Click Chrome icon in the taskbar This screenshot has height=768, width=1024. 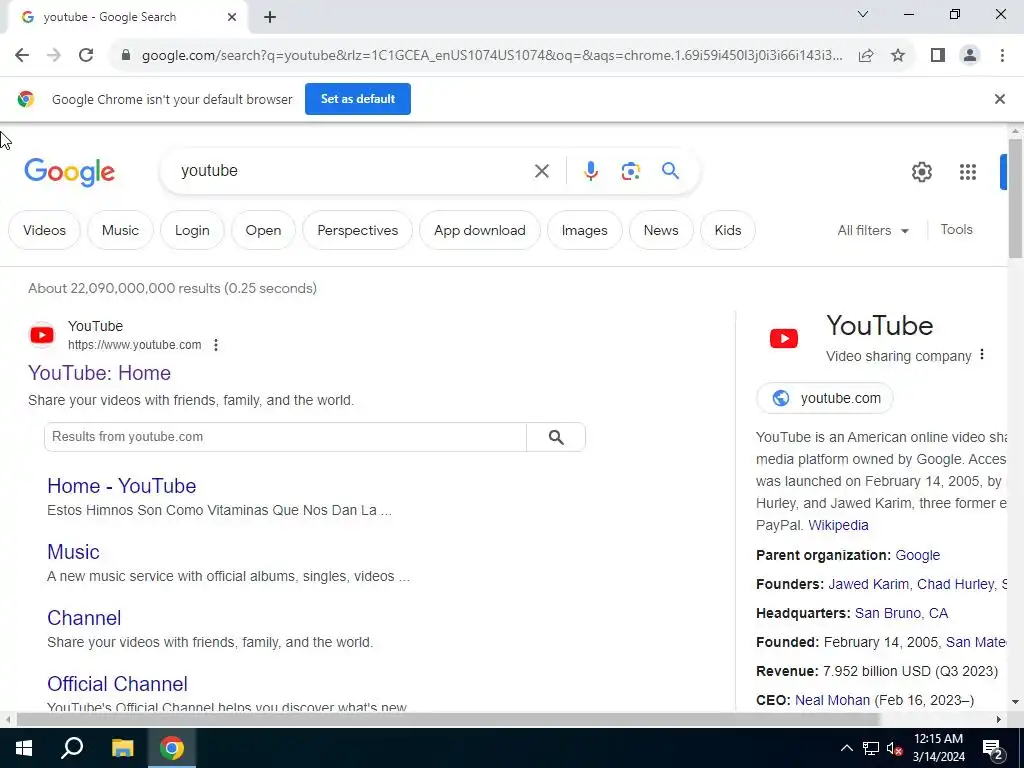pos(172,748)
